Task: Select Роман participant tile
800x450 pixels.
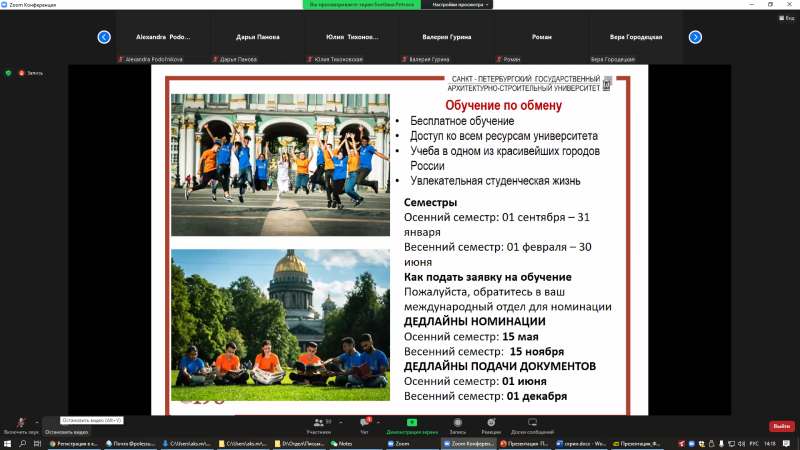Action: [541, 37]
